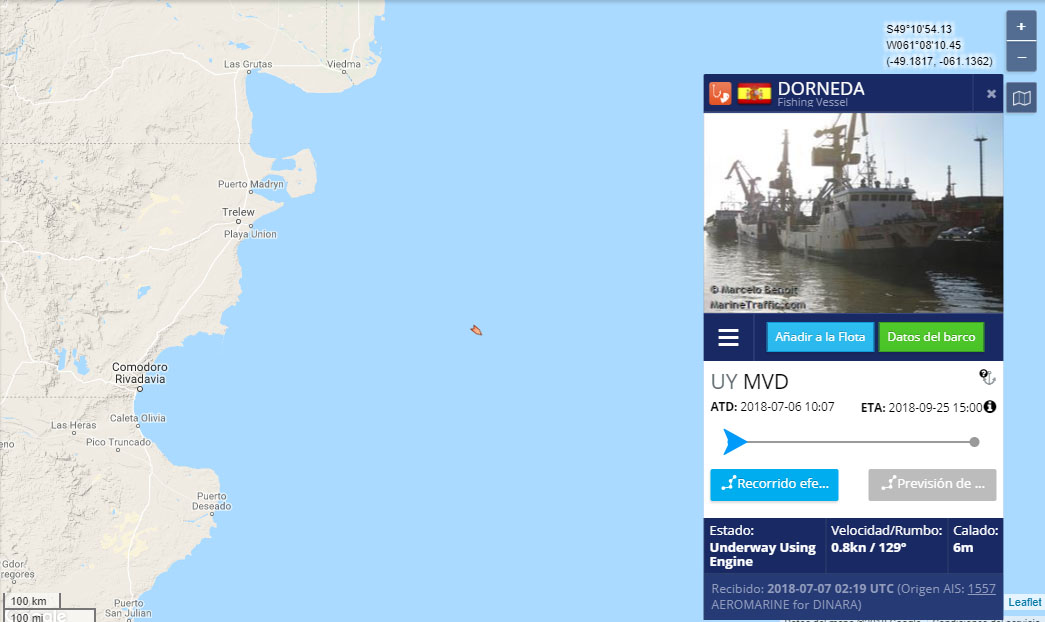Image resolution: width=1045 pixels, height=622 pixels.
Task: Click the greyed Previsión de route button
Action: [x=932, y=485]
